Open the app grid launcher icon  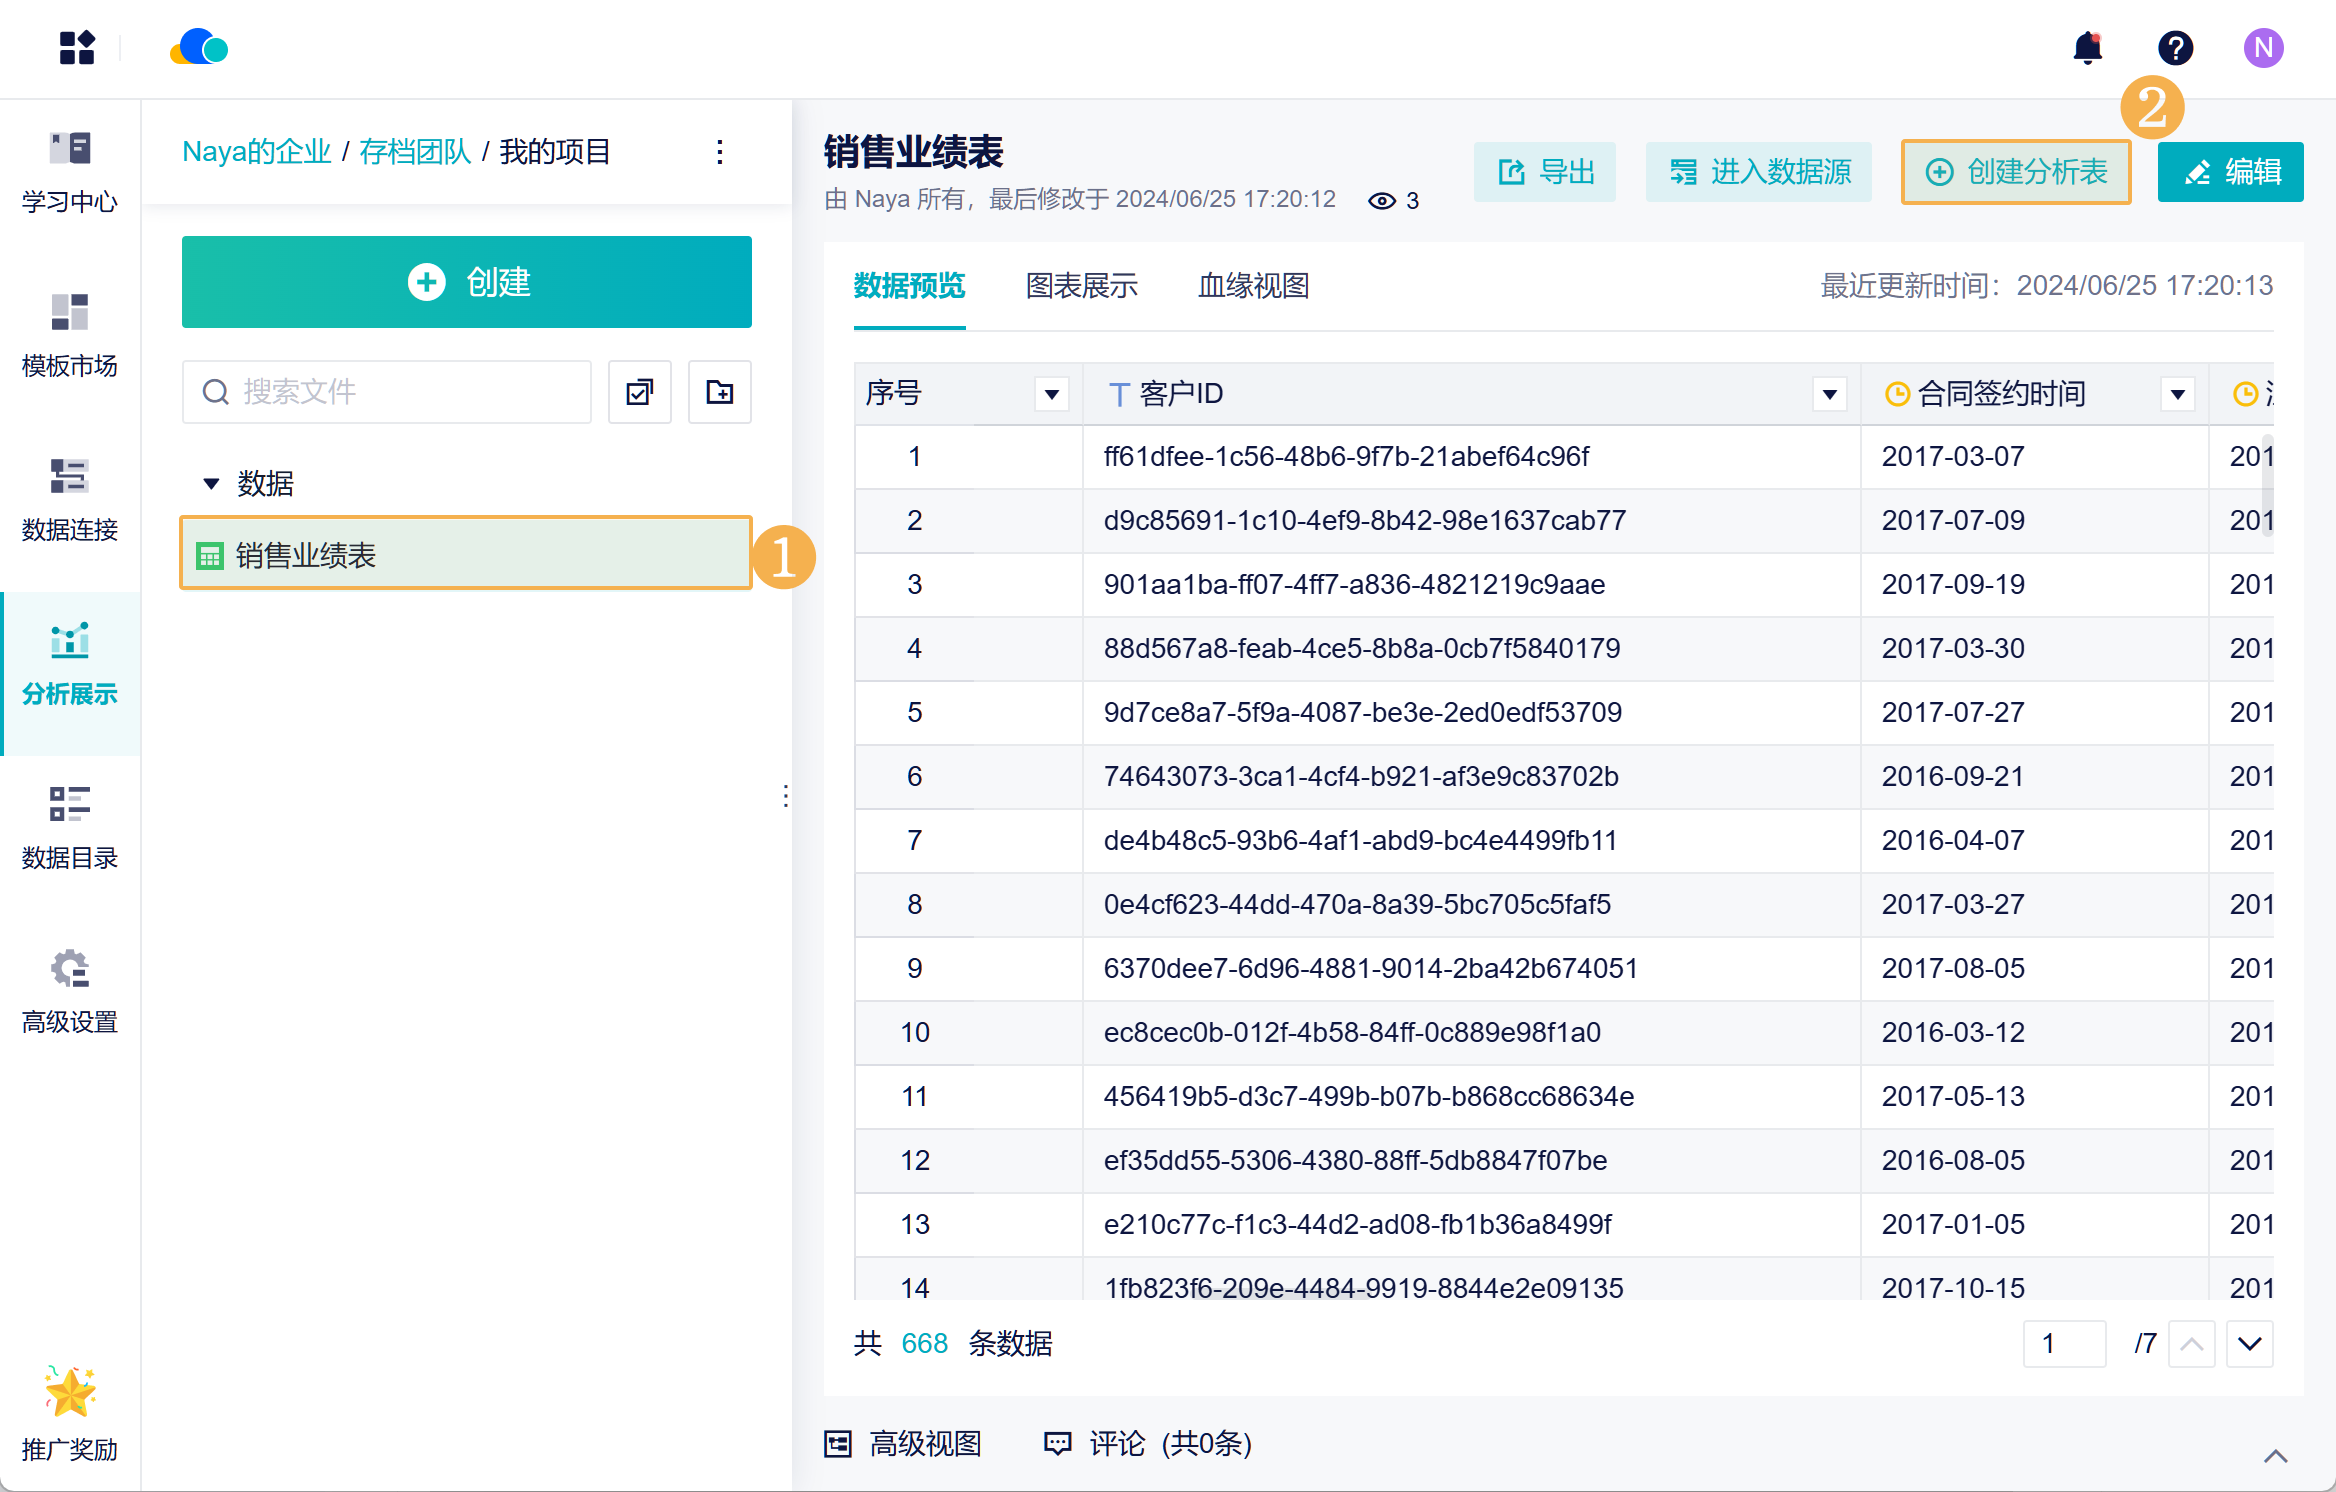[77, 48]
